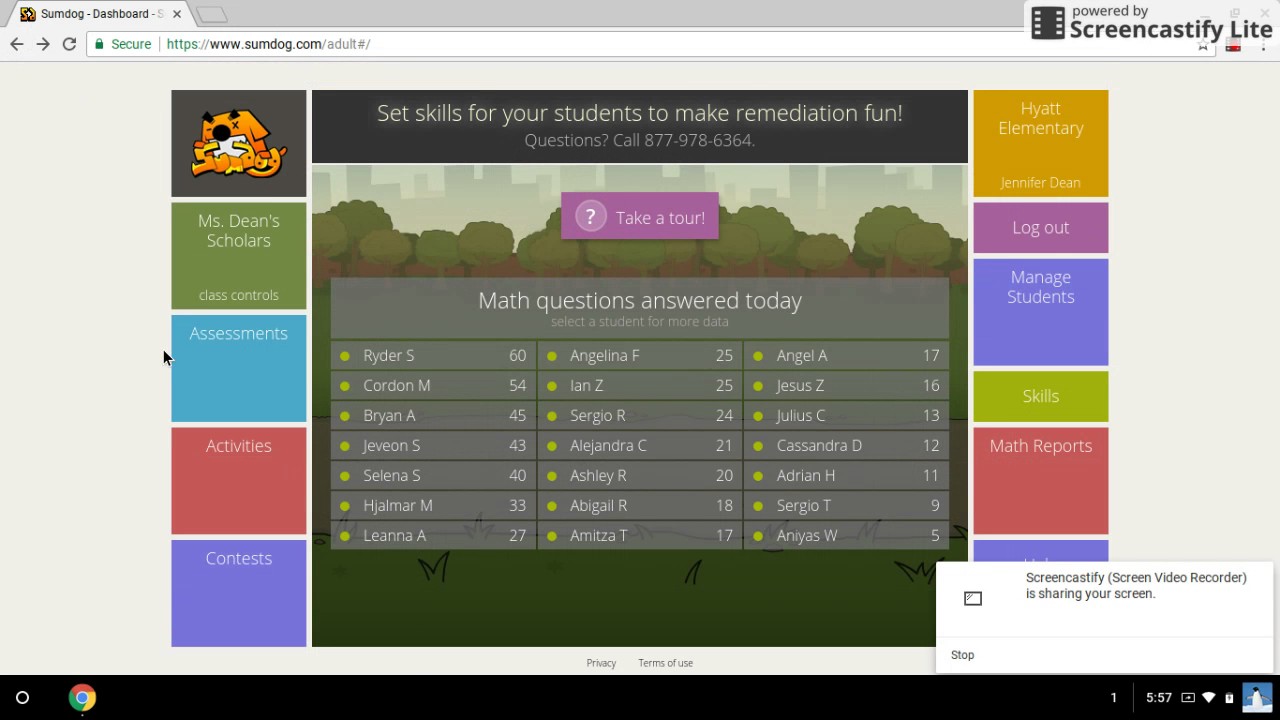This screenshot has height=720, width=1280.
Task: Close the Sumdog Dashboard tab
Action: coord(176,14)
